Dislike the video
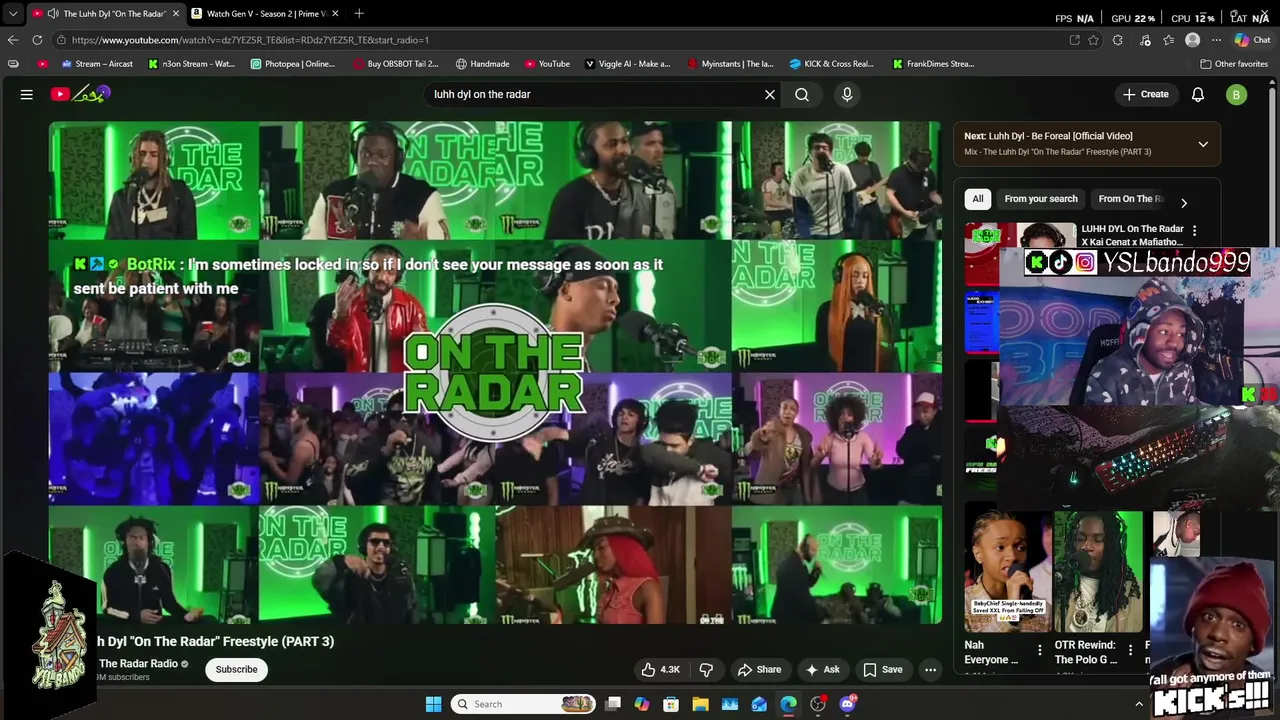This screenshot has height=720, width=1280. point(706,670)
